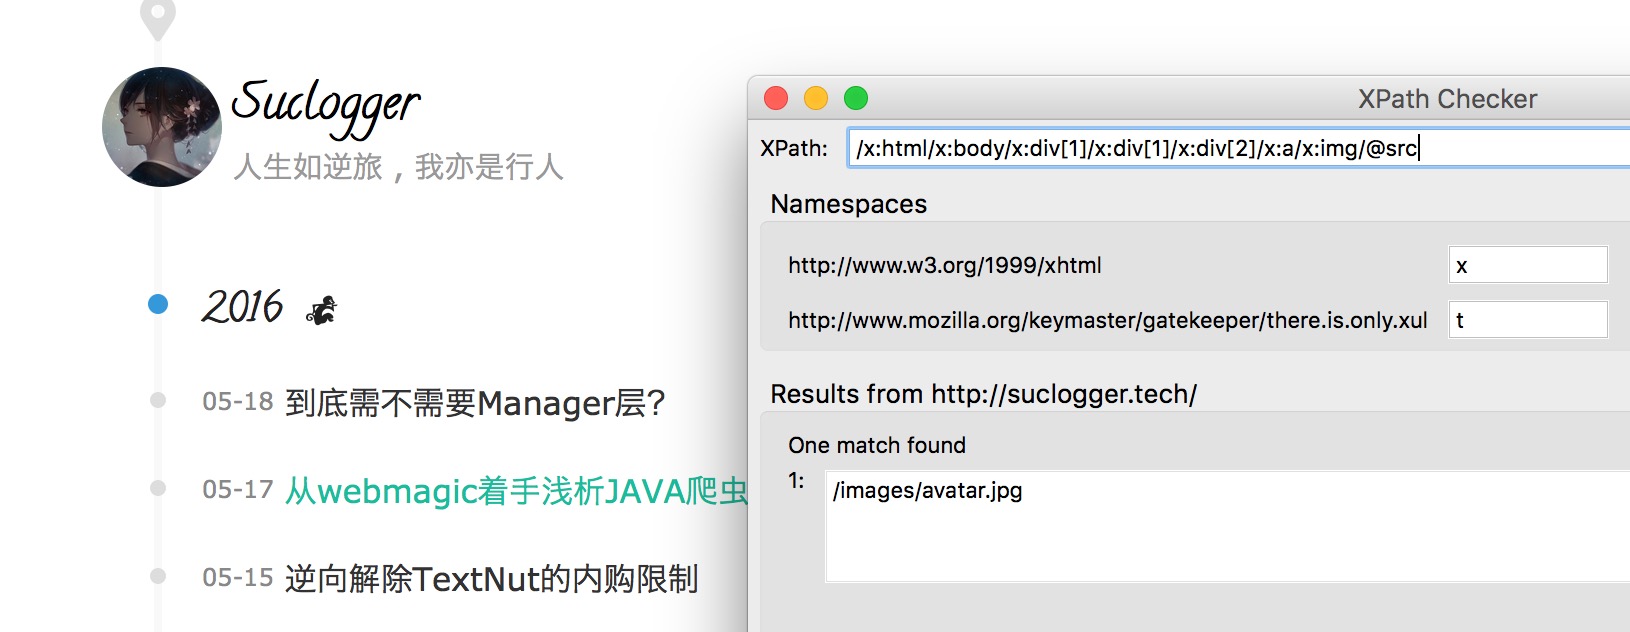Click Results from http://suclogger.tech/ label
Screen dimensions: 1630x632
(x=984, y=394)
